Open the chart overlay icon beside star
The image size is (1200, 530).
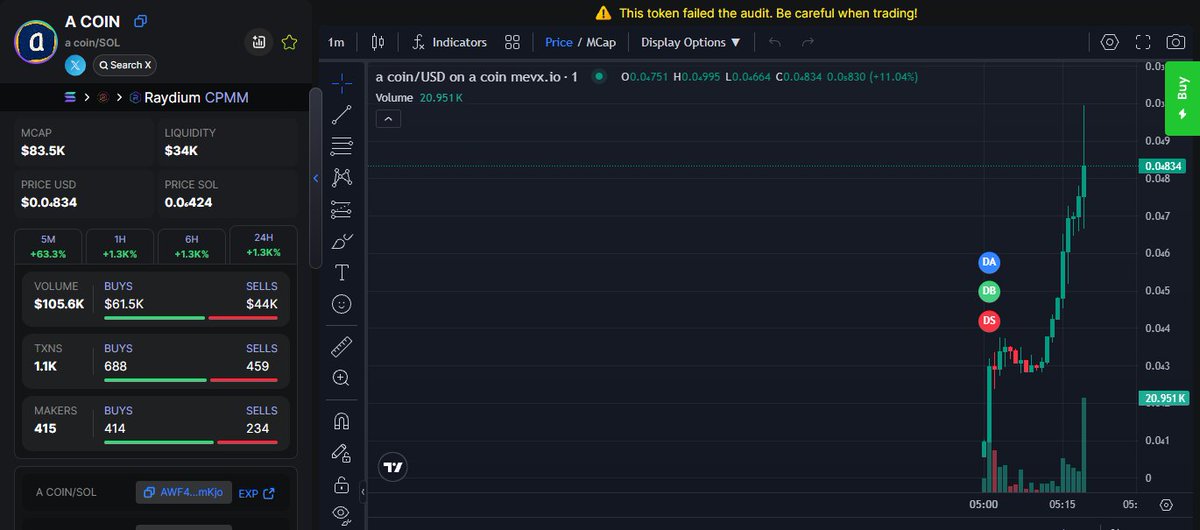[259, 42]
